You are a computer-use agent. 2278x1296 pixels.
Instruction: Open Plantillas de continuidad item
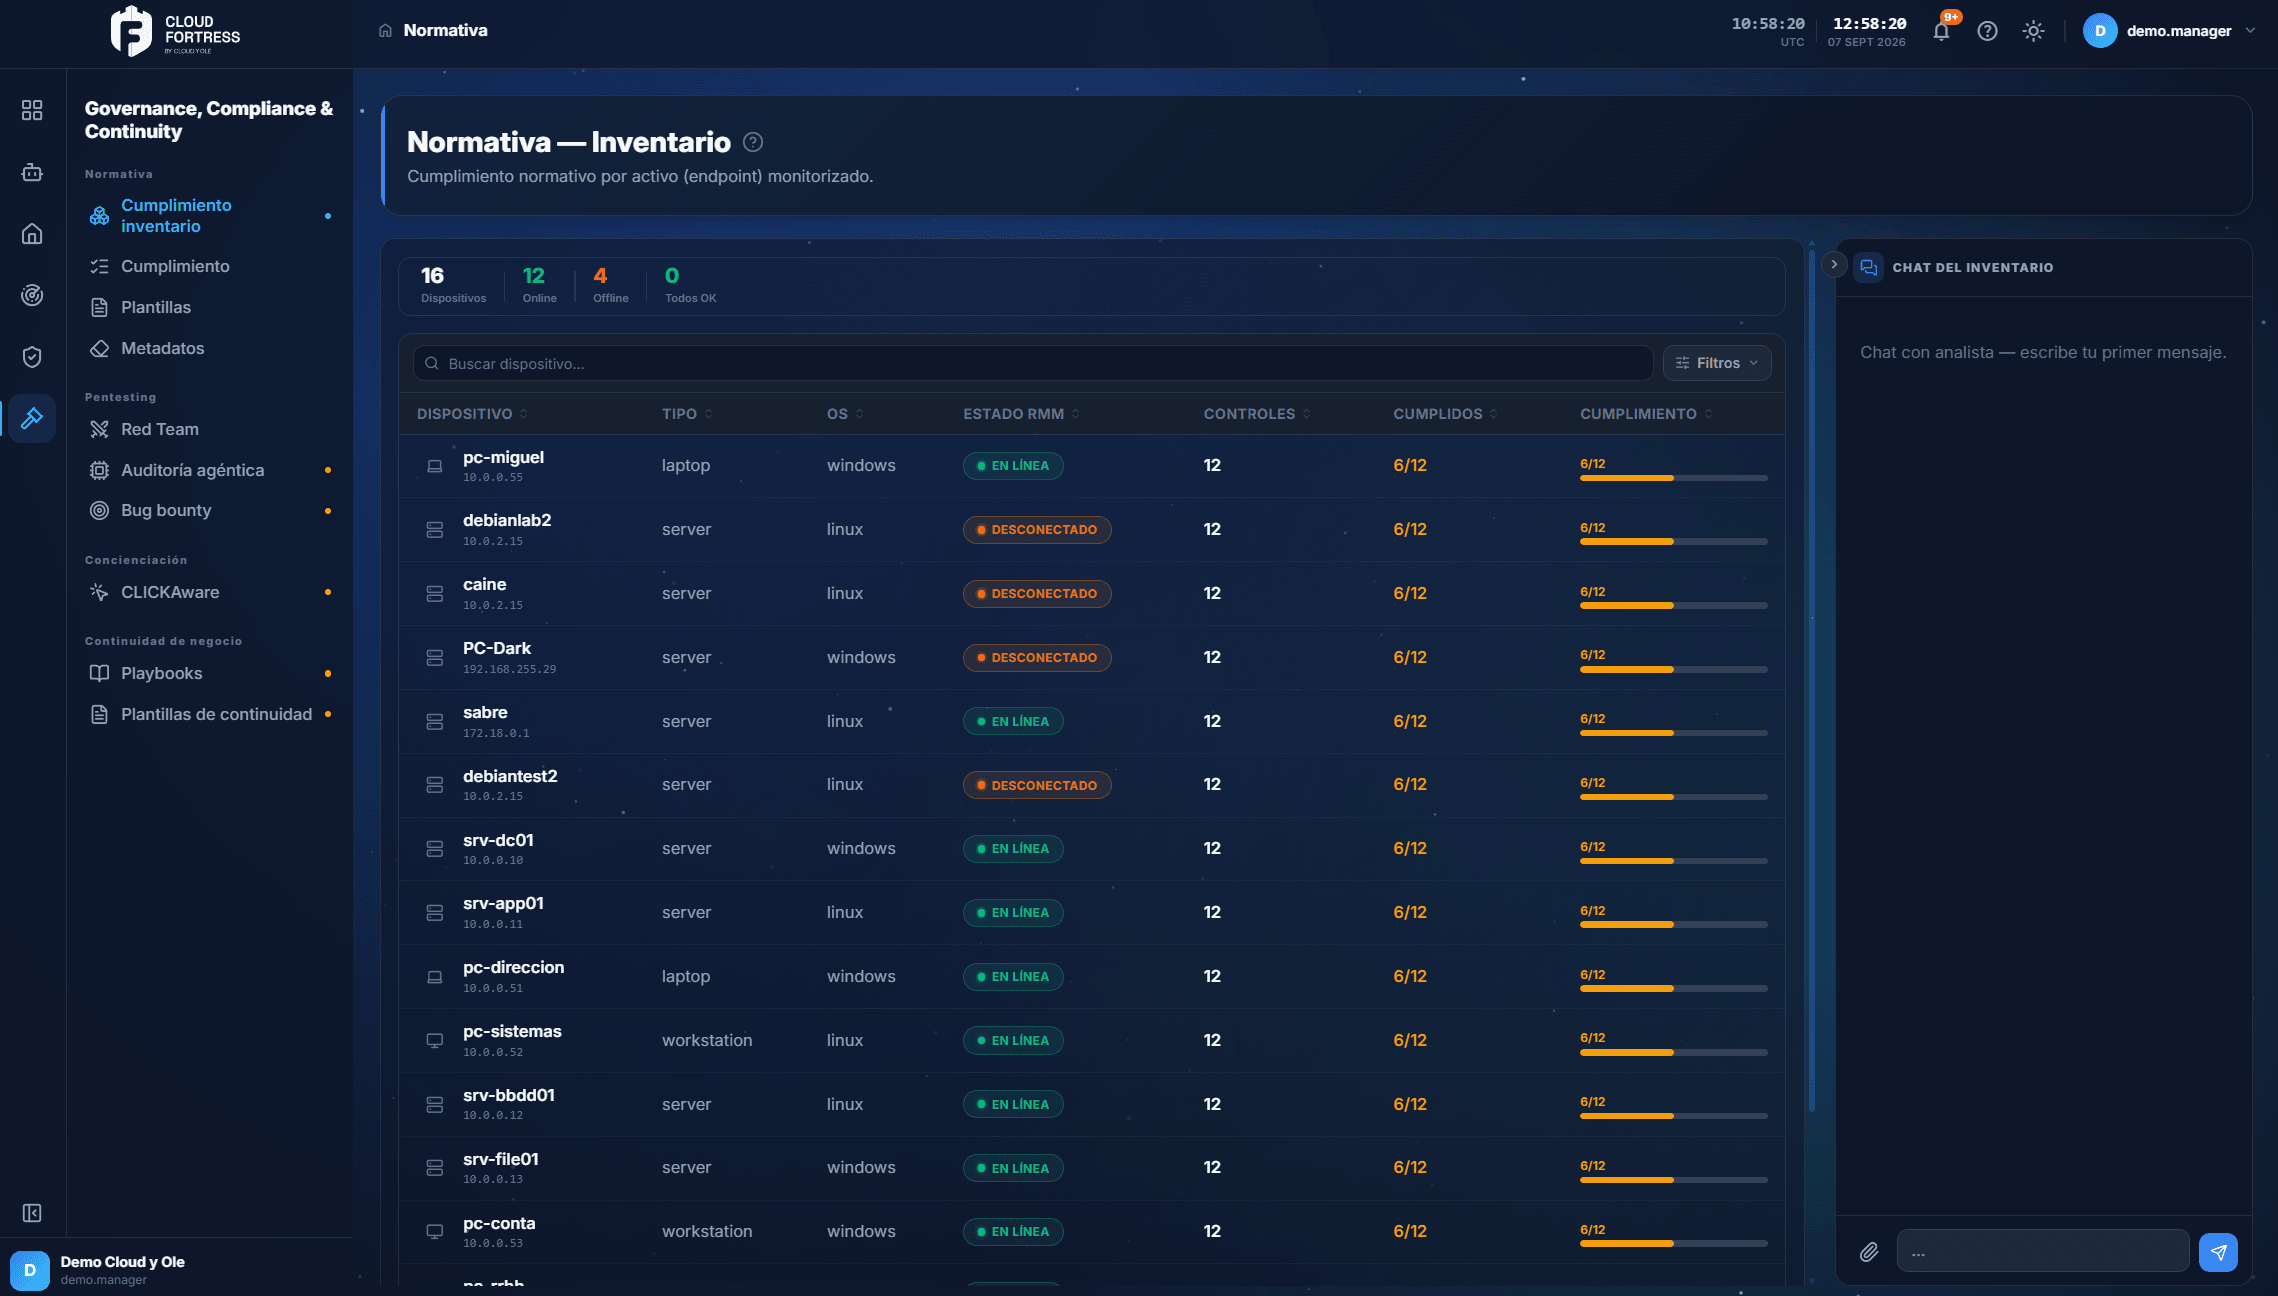(210, 714)
